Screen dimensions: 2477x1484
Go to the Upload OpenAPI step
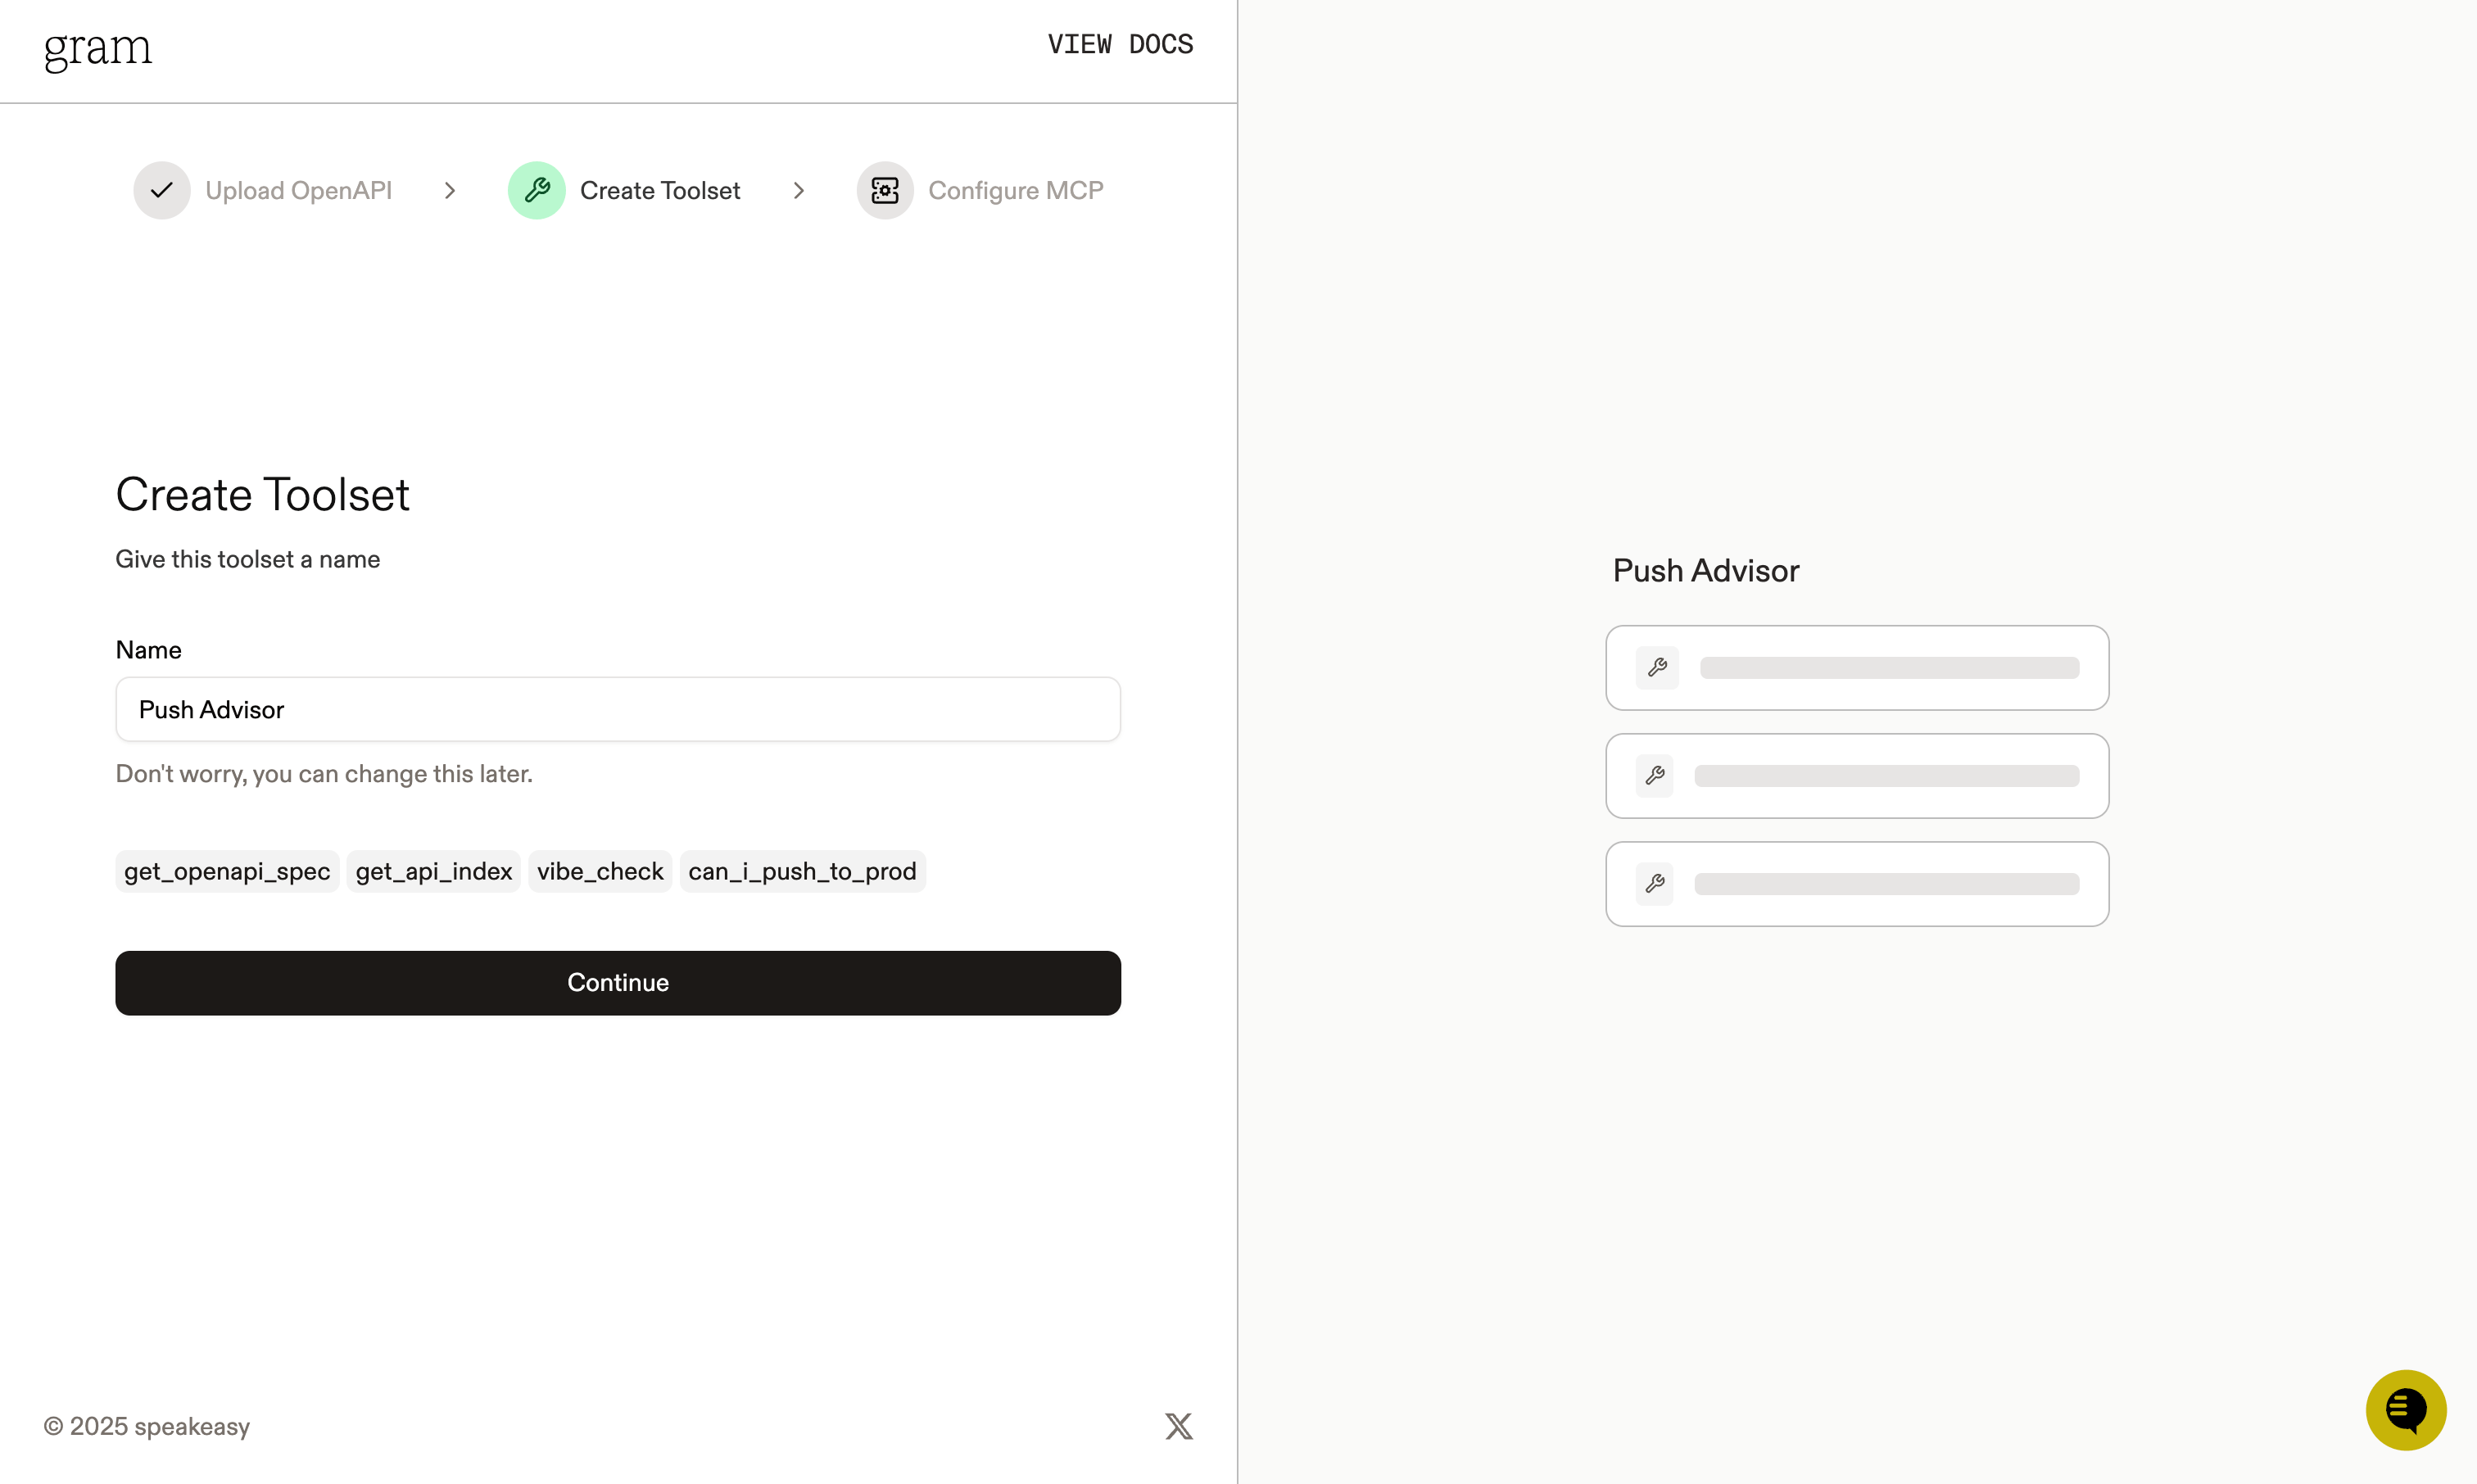click(x=298, y=190)
